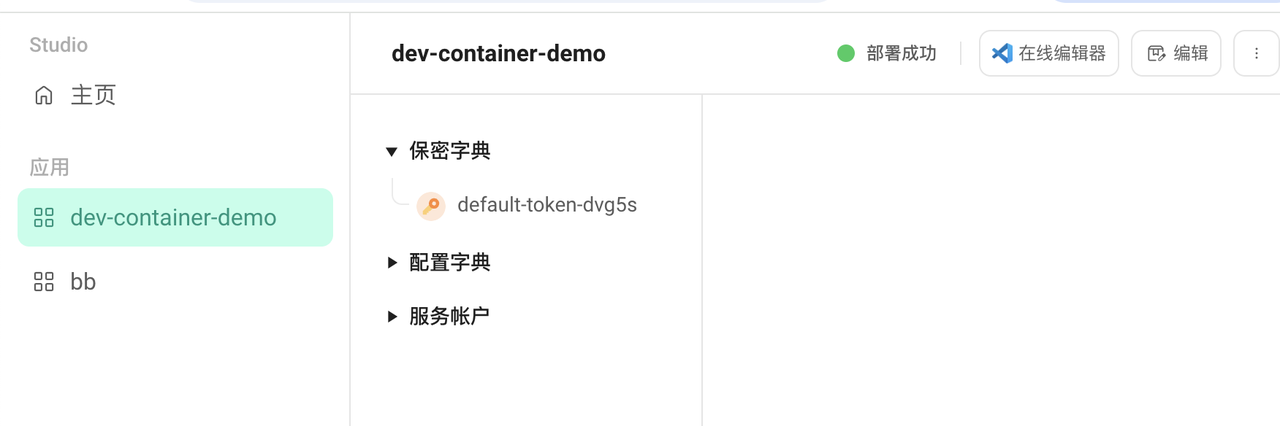Open the three-dot more options menu
Screen dimensions: 1280x426
pyautogui.click(x=1257, y=53)
